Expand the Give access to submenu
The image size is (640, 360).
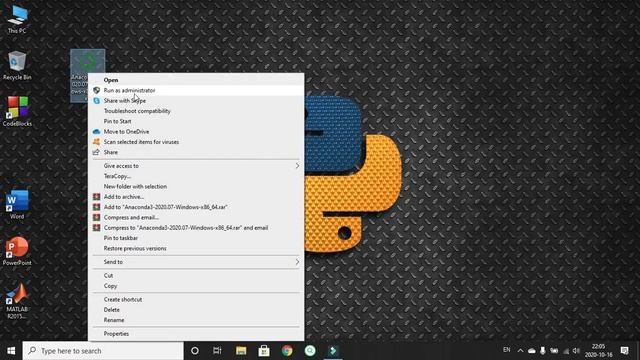pyautogui.click(x=196, y=166)
